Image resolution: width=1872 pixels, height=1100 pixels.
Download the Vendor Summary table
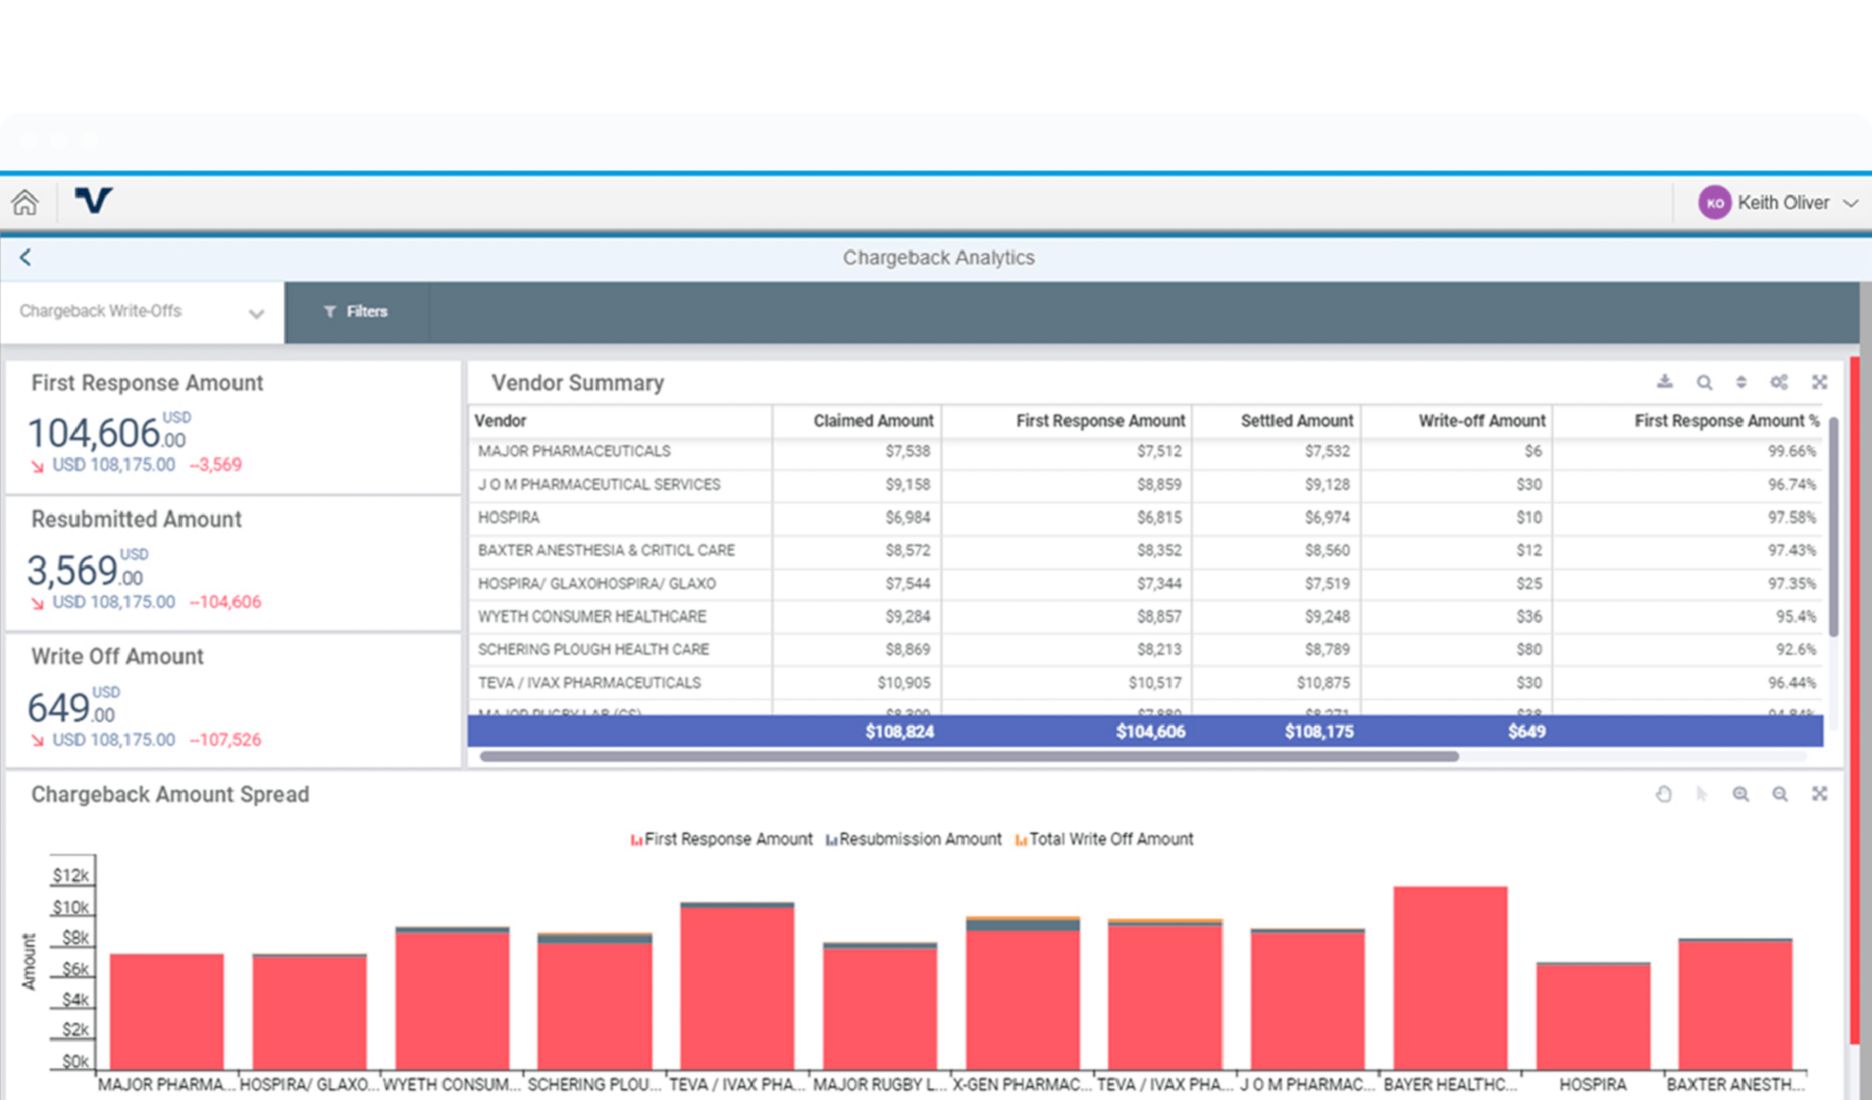point(1664,382)
